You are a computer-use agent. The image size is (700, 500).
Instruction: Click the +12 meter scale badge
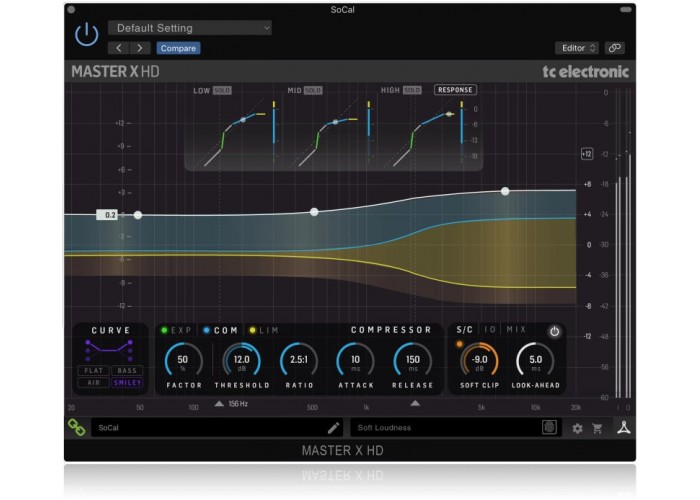(587, 154)
